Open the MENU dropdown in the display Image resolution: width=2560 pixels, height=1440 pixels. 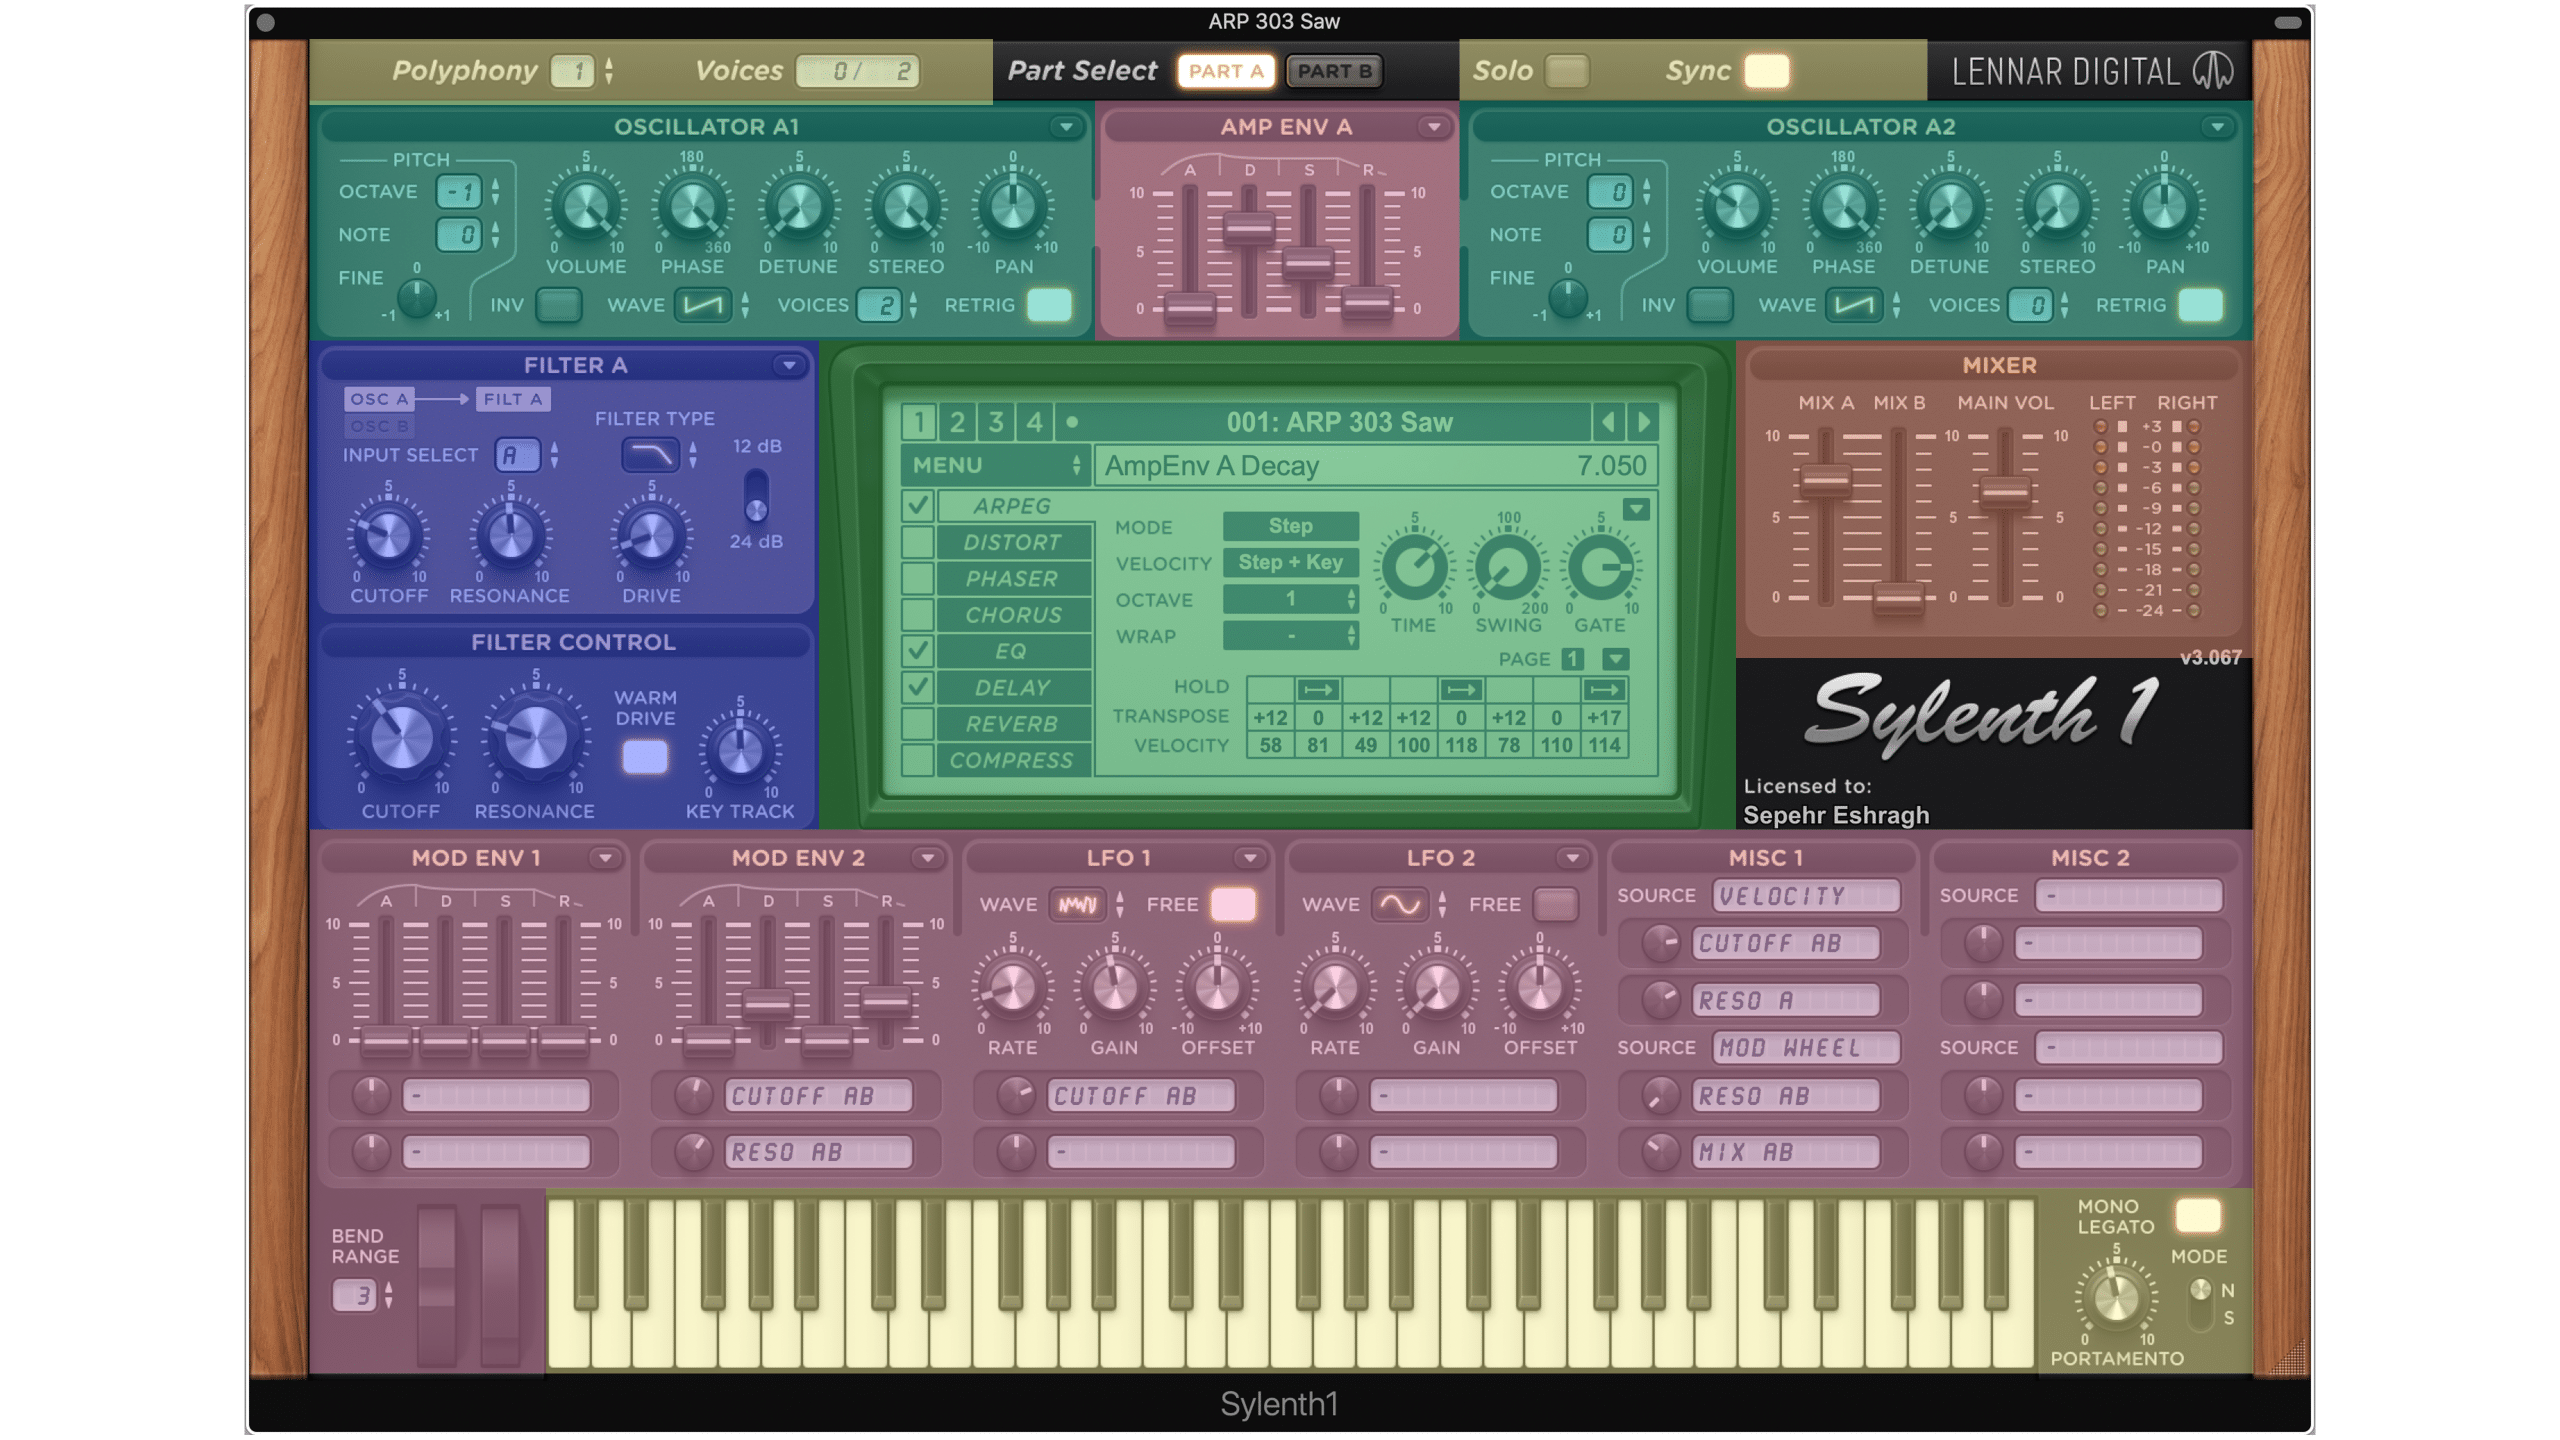995,465
